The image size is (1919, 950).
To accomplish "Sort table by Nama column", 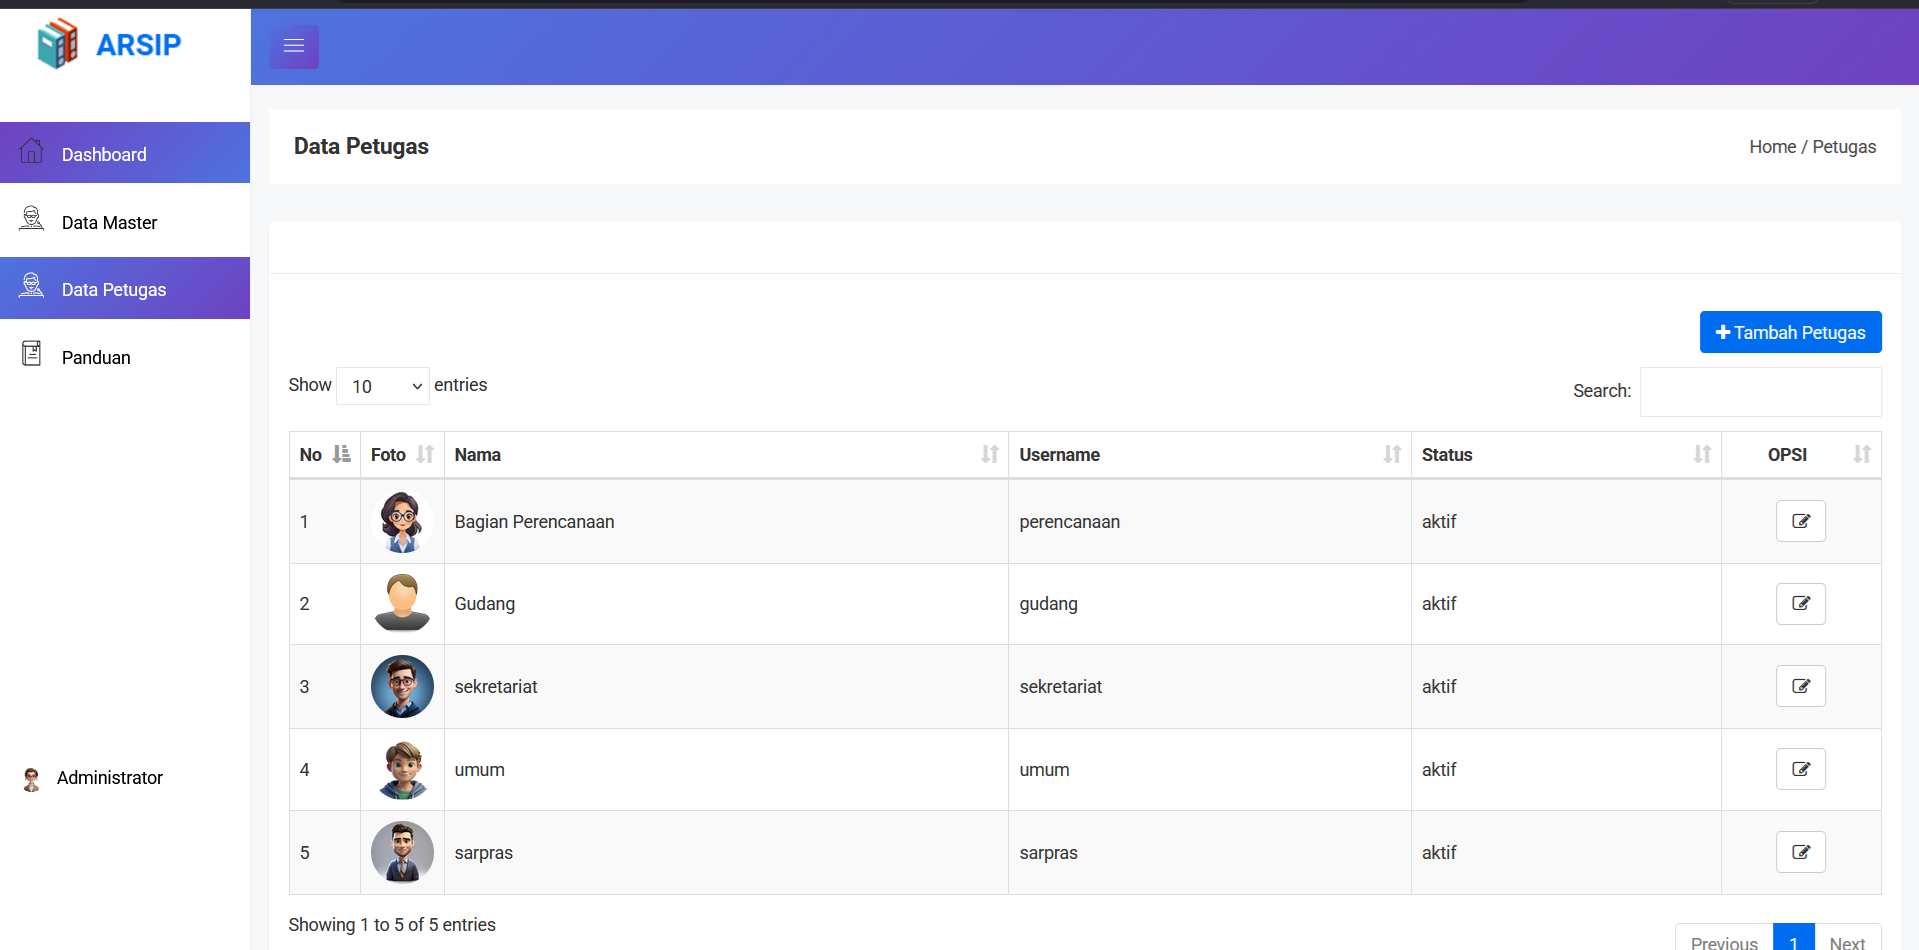I will (726, 455).
